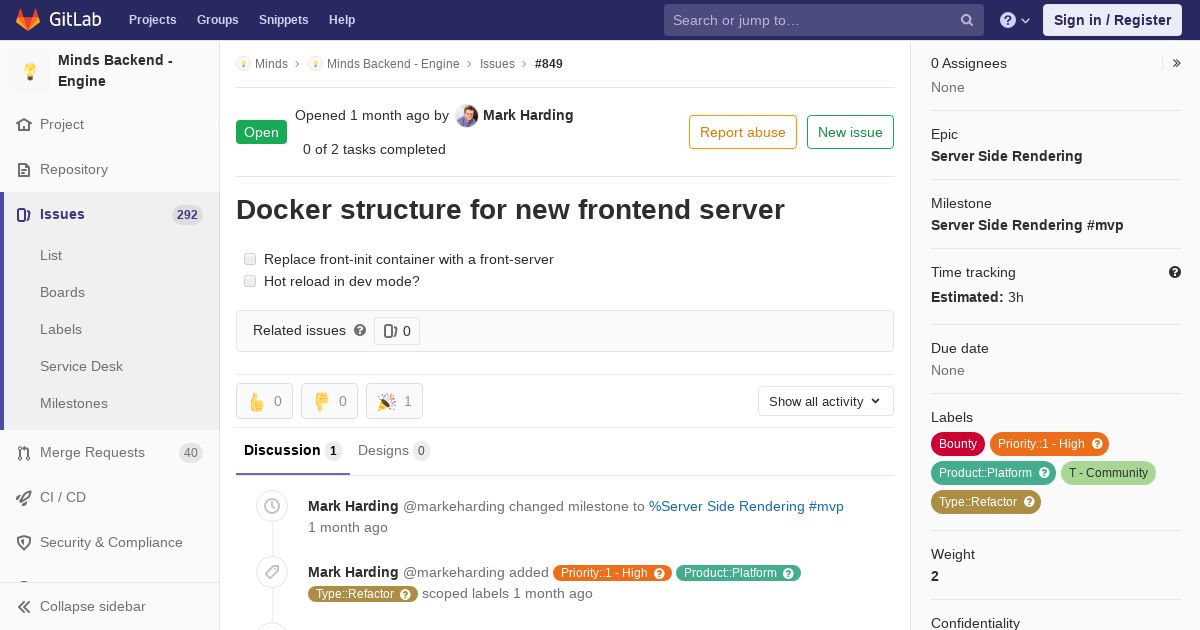1200x630 pixels.
Task: Add the party popper reaction
Action: coord(394,401)
